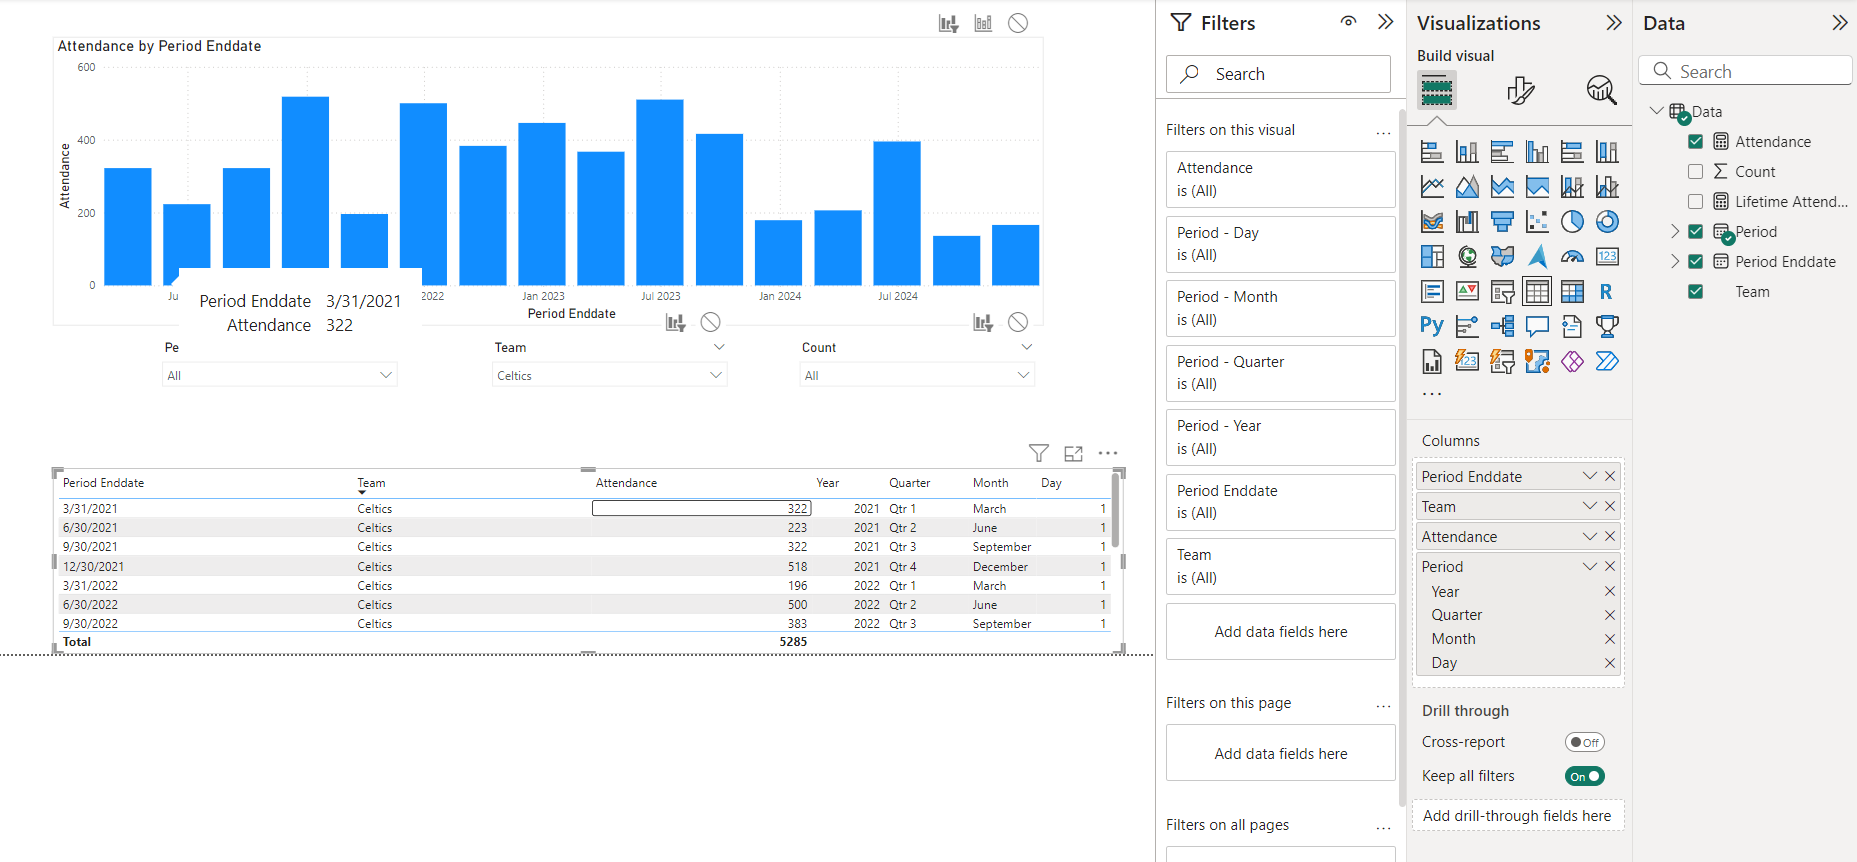Click the Data pane search field

coord(1745,71)
